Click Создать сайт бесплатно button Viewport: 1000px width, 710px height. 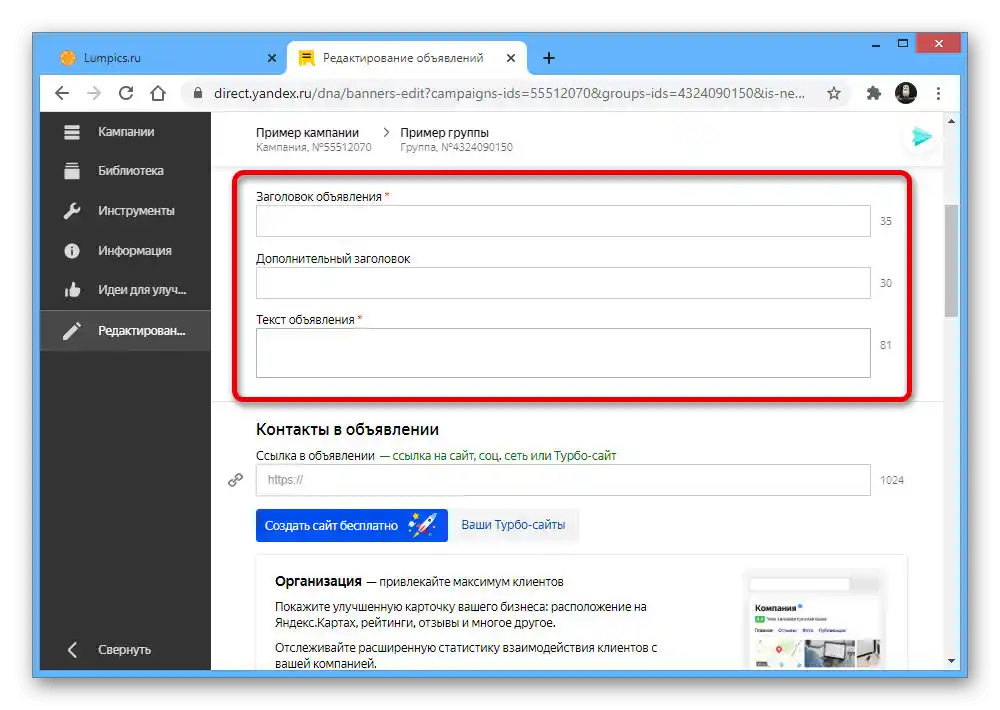[x=351, y=525]
